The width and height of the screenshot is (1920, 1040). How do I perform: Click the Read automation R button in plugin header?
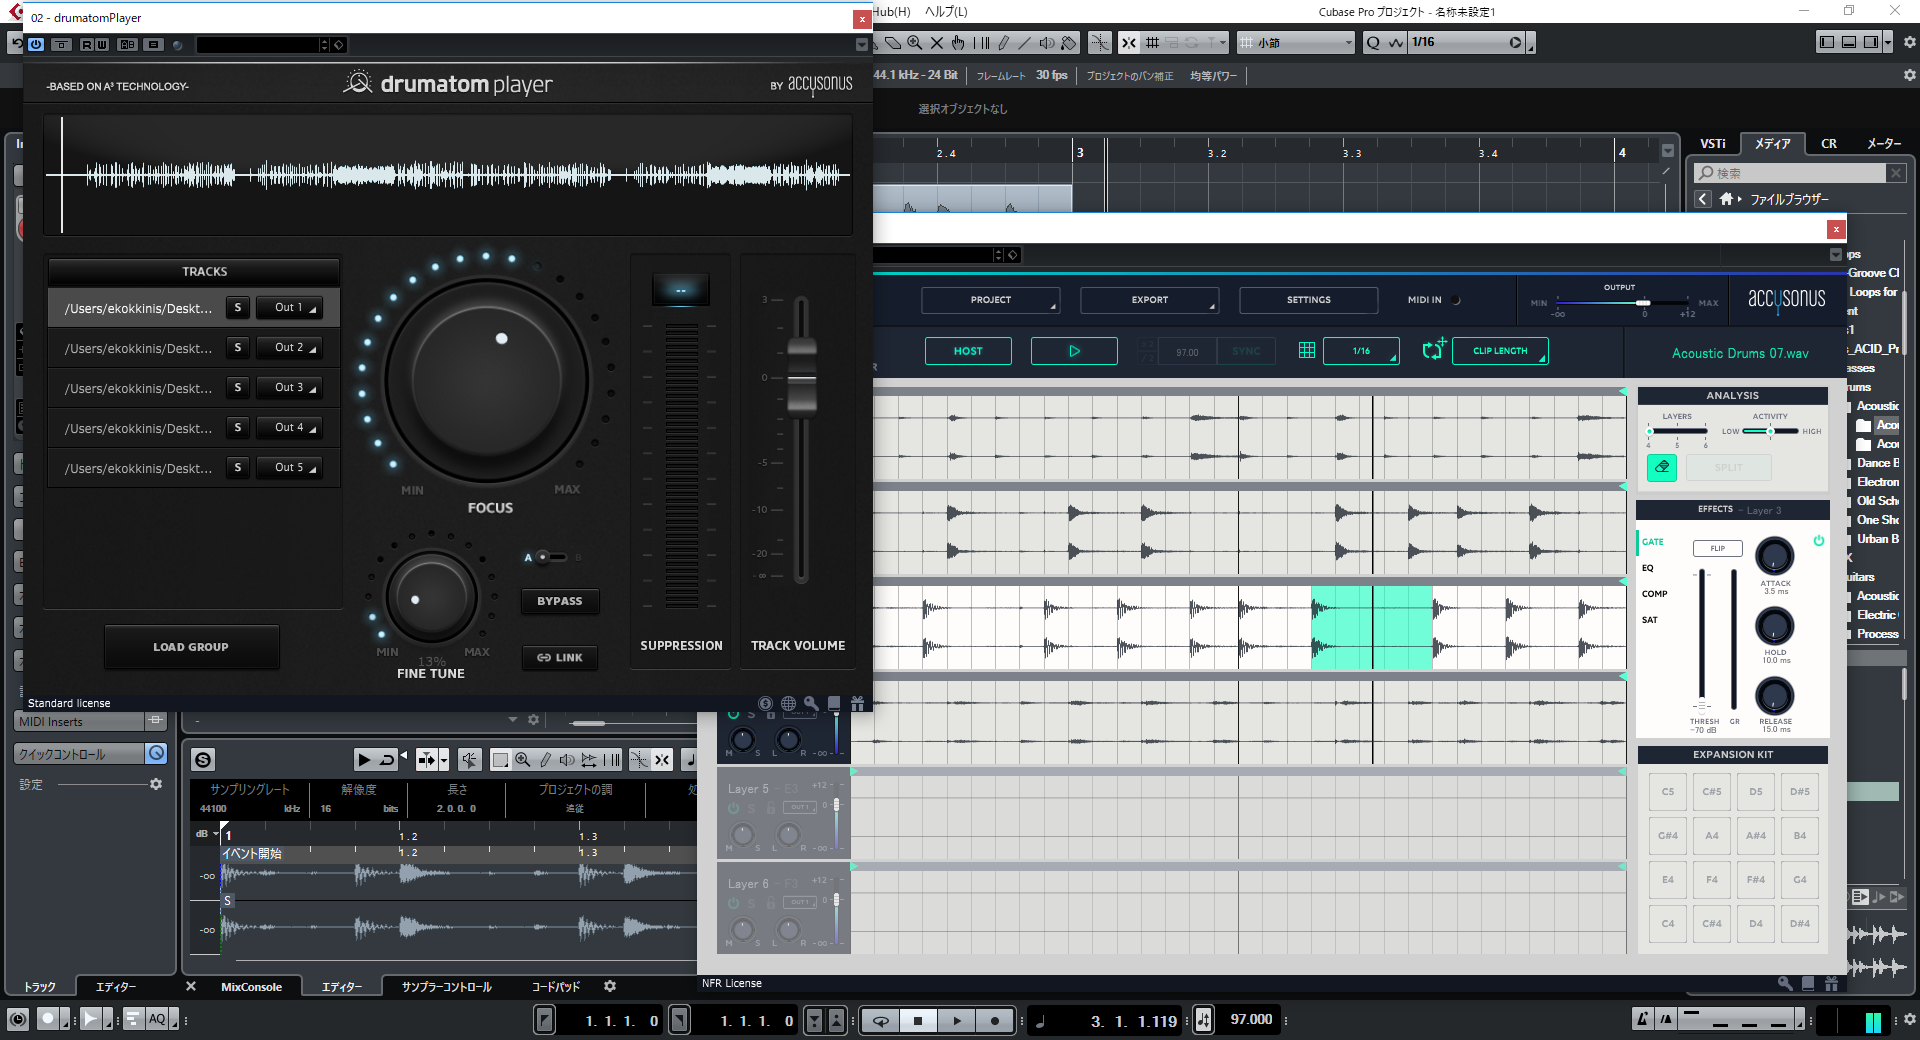(87, 44)
